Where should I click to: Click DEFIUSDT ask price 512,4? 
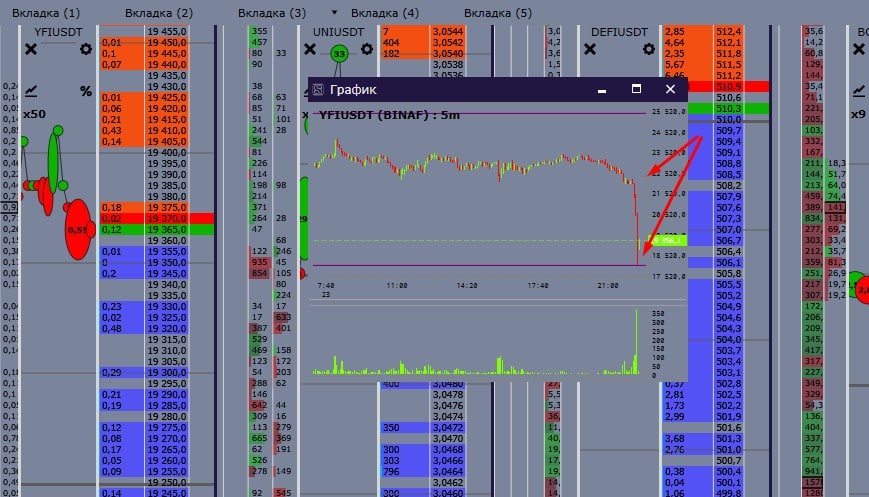click(x=728, y=32)
